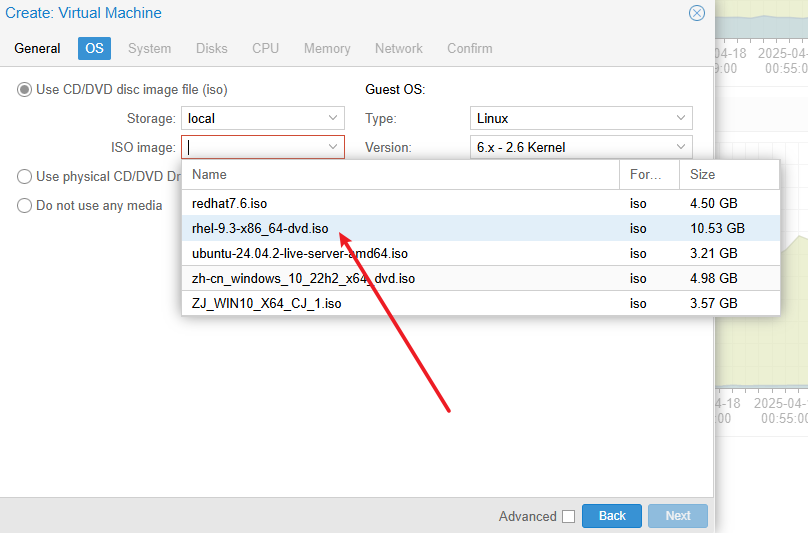Viewport: 808px width, 533px height.
Task: Click the Back button
Action: point(612,516)
